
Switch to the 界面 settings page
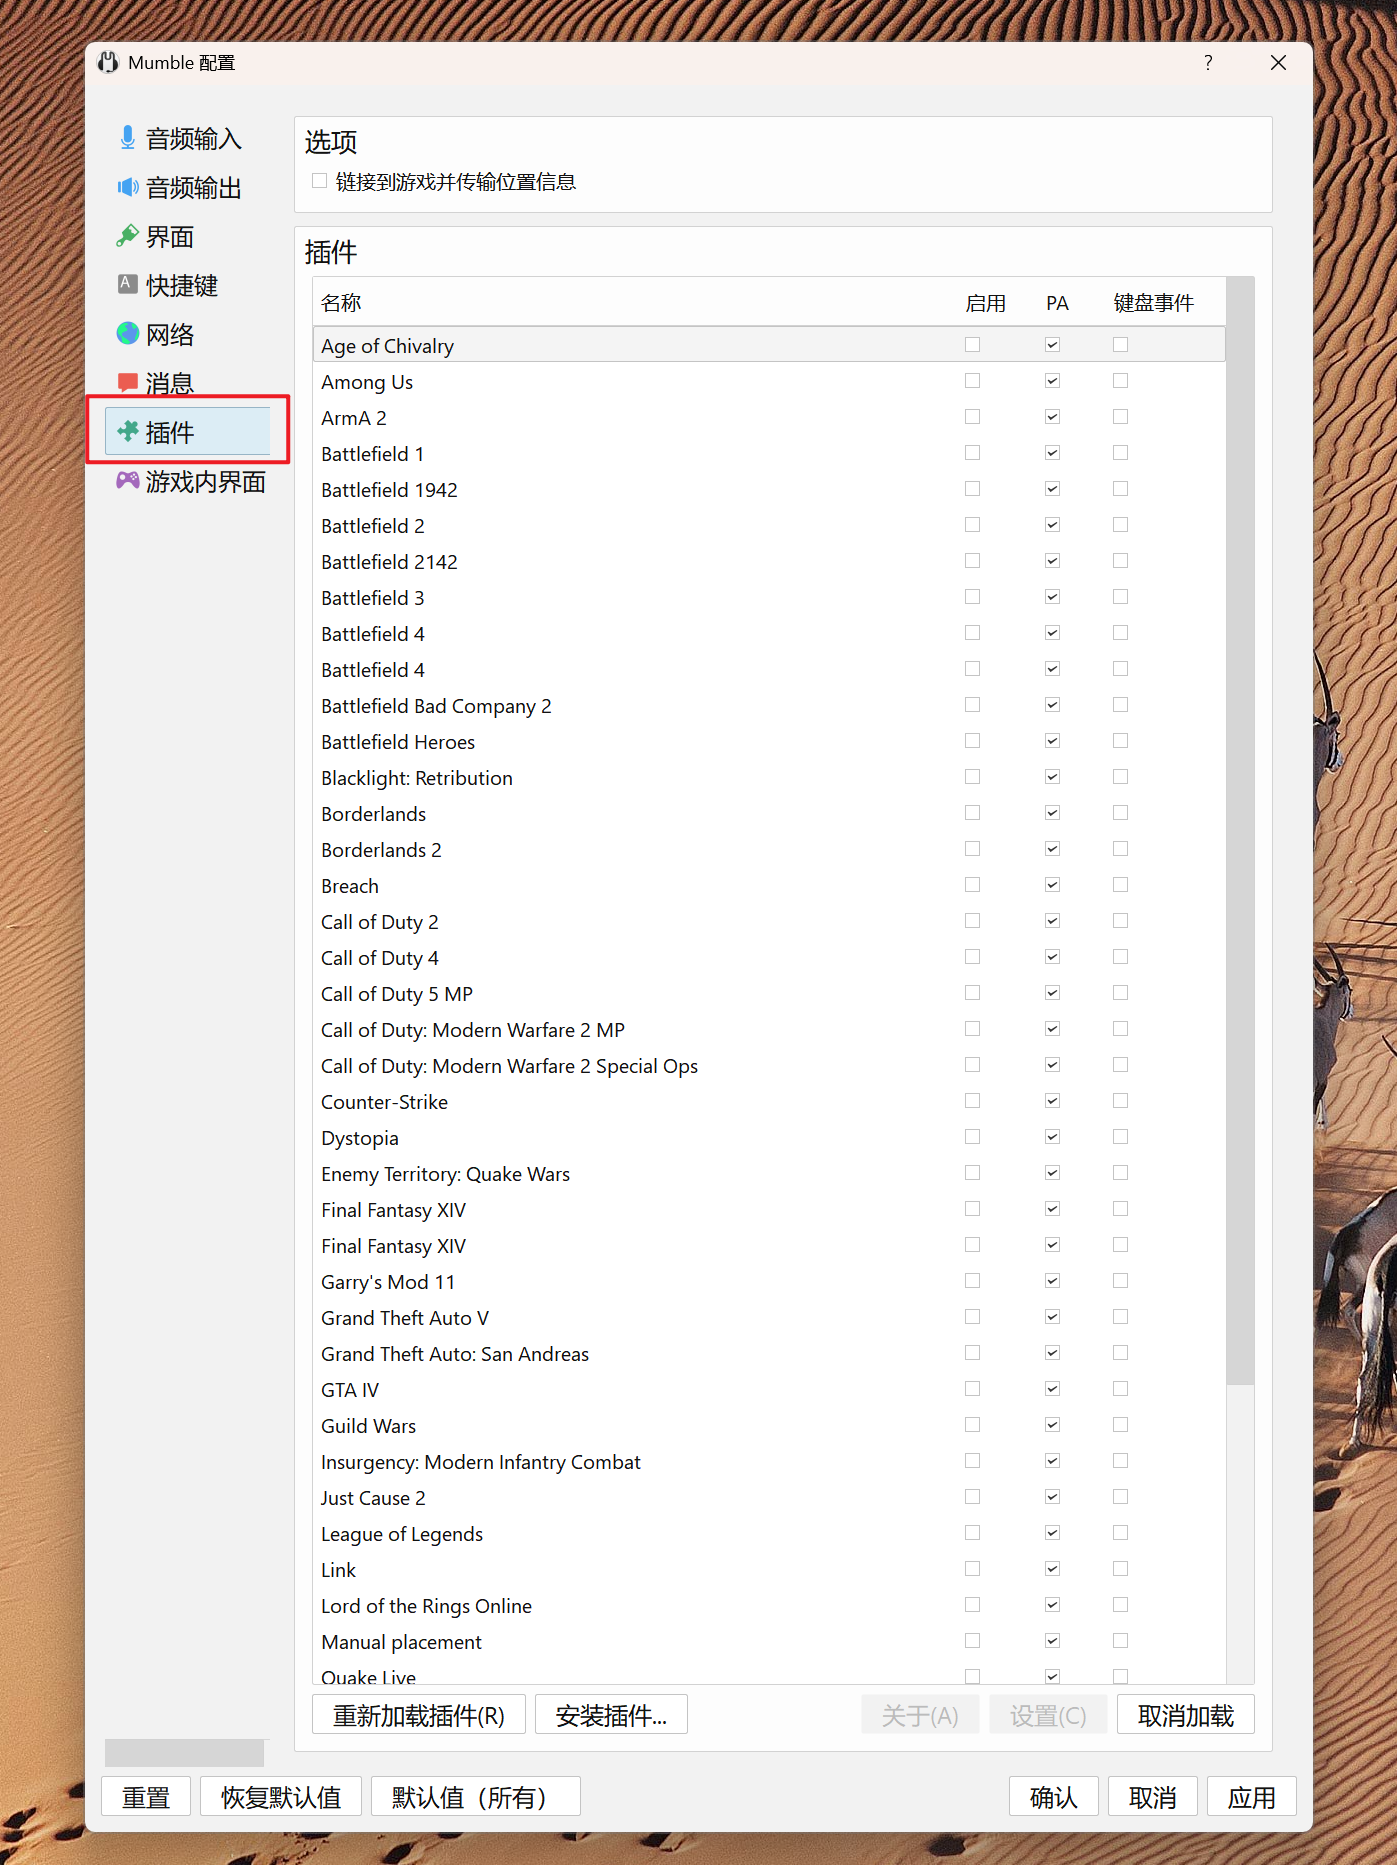[x=186, y=236]
